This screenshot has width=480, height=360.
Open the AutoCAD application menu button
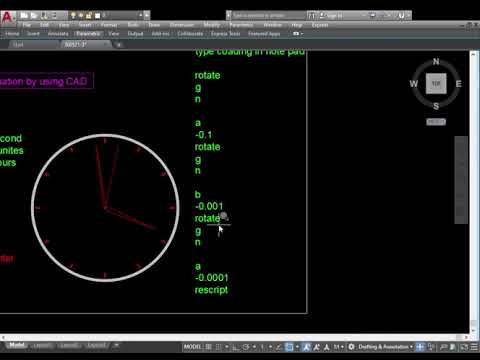tap(7, 17)
